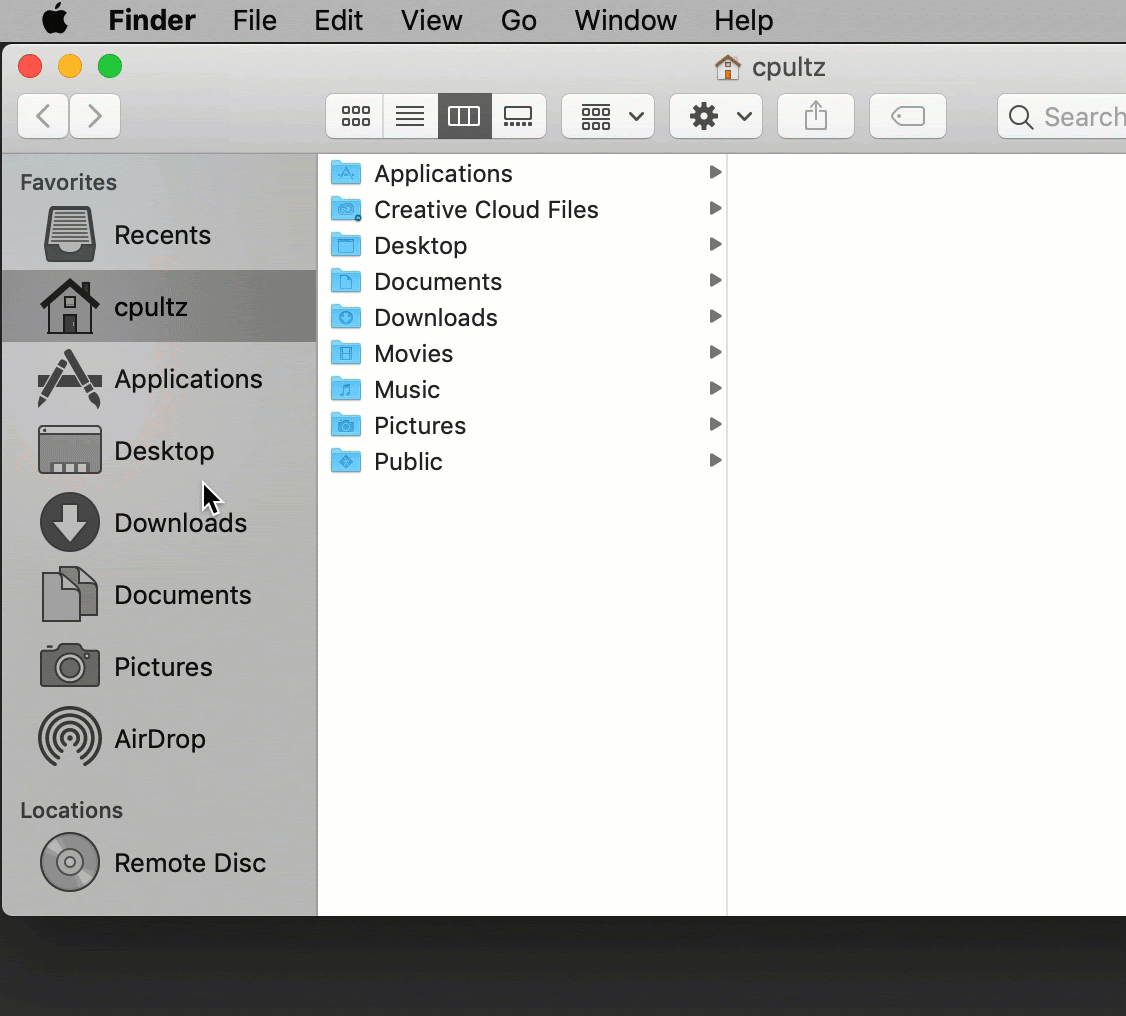Expand the Documents folder column arrow
The width and height of the screenshot is (1126, 1016).
[x=715, y=280]
